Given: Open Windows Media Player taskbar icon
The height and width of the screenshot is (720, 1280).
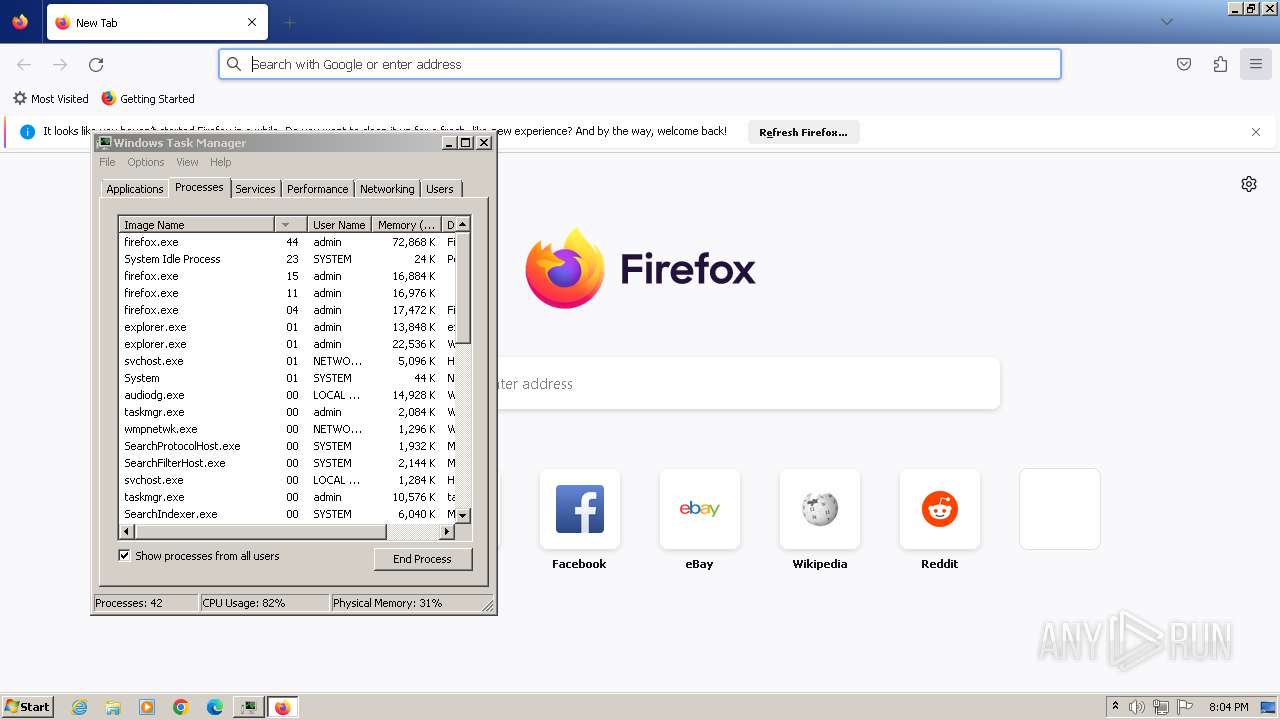Looking at the screenshot, I should click(147, 707).
